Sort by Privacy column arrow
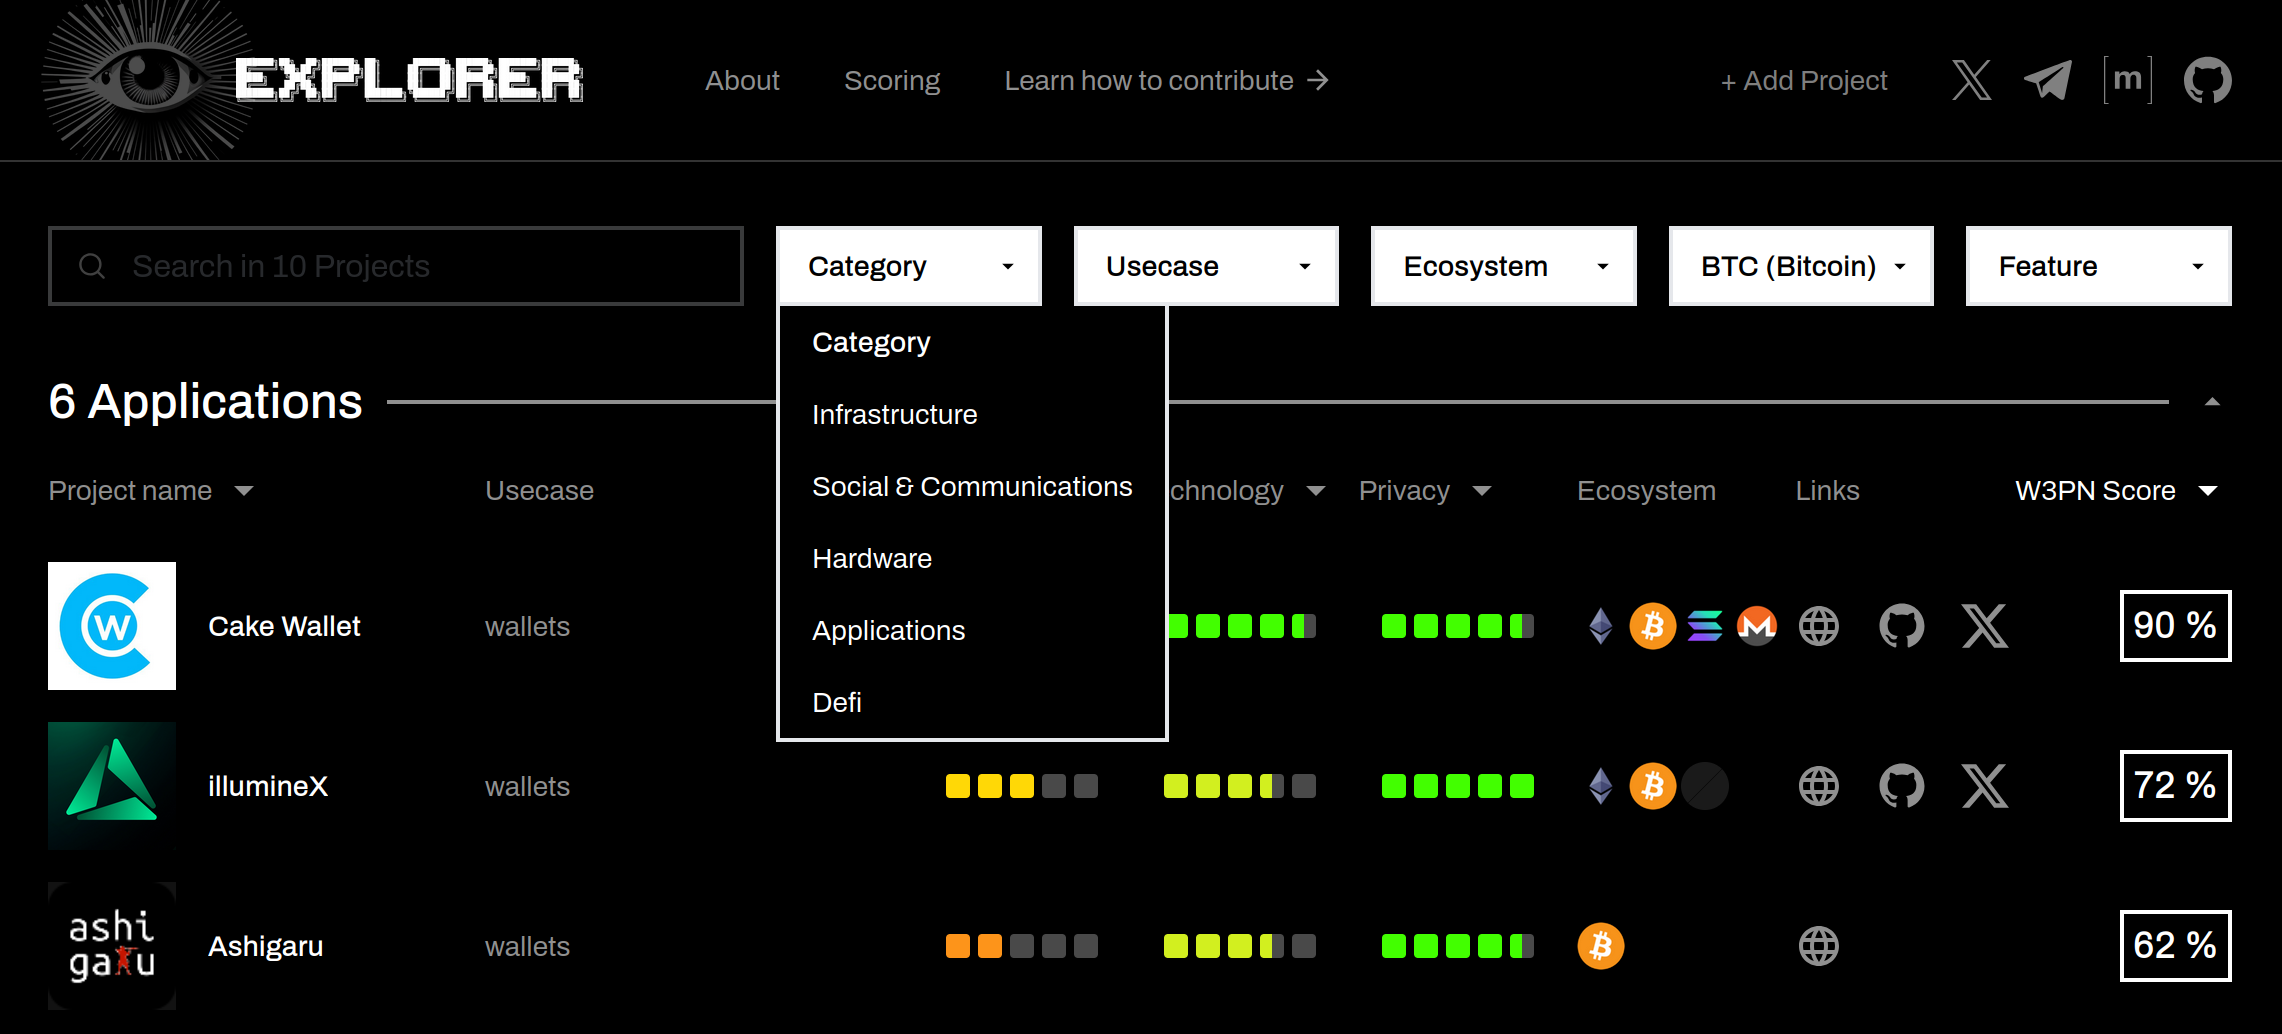This screenshot has height=1034, width=2282. pos(1482,491)
